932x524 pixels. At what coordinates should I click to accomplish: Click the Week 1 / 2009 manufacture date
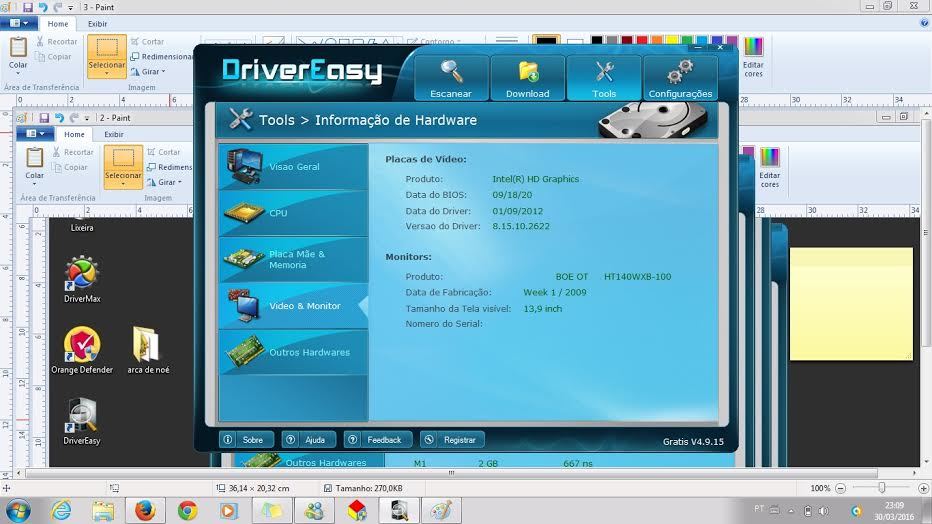555,292
